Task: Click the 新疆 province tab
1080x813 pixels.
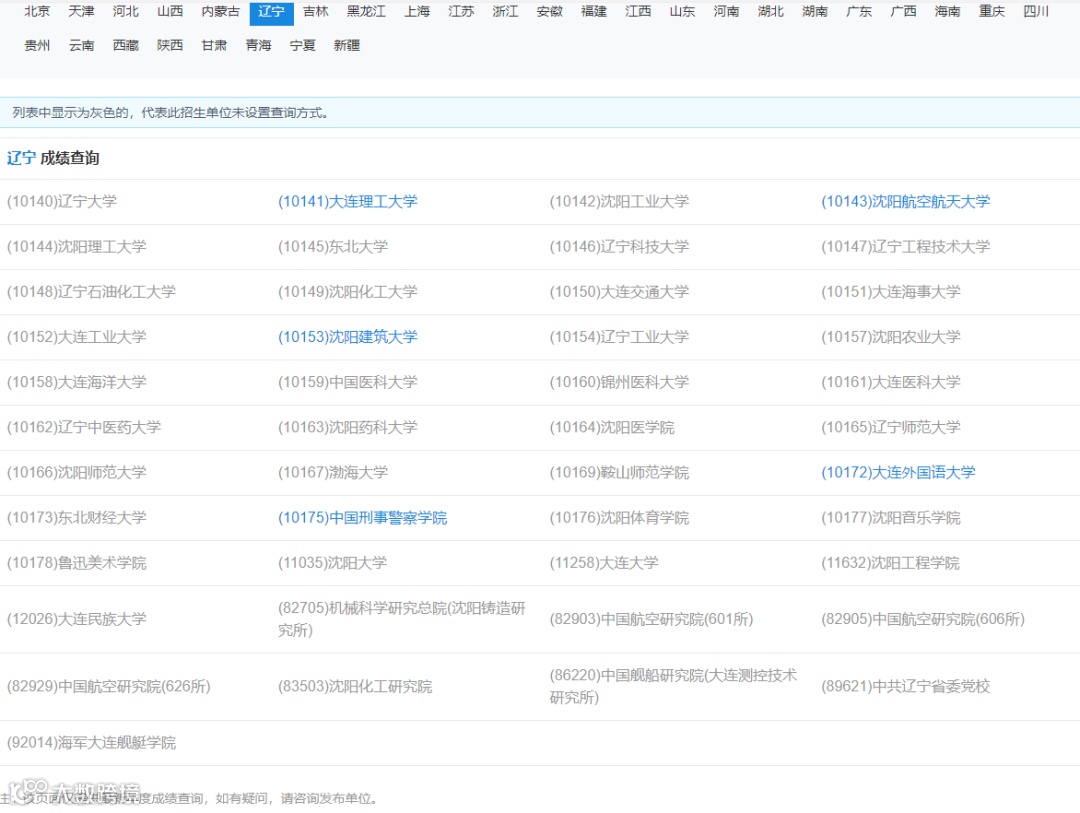Action: tap(346, 45)
